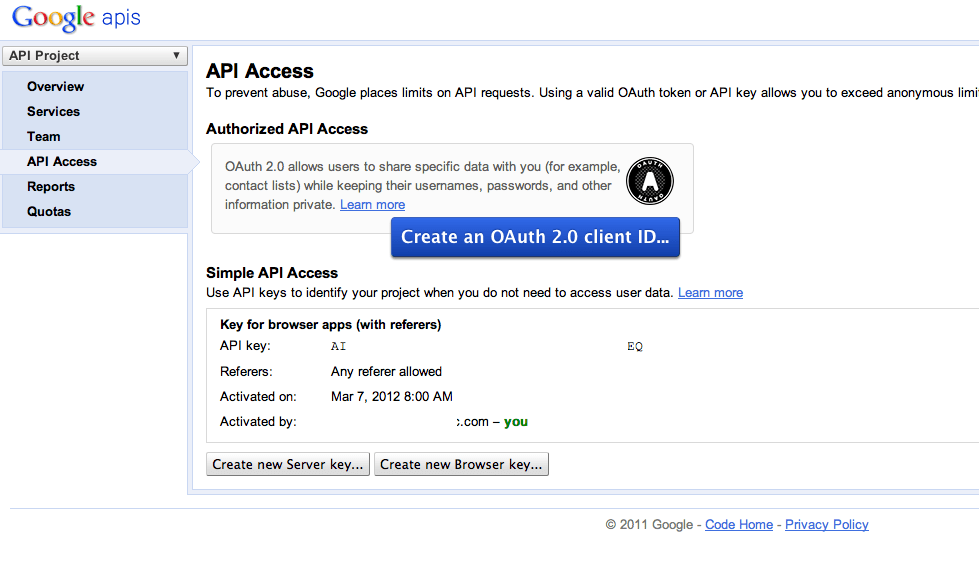Click Create new Server key button
The height and width of the screenshot is (584, 979).
(288, 464)
